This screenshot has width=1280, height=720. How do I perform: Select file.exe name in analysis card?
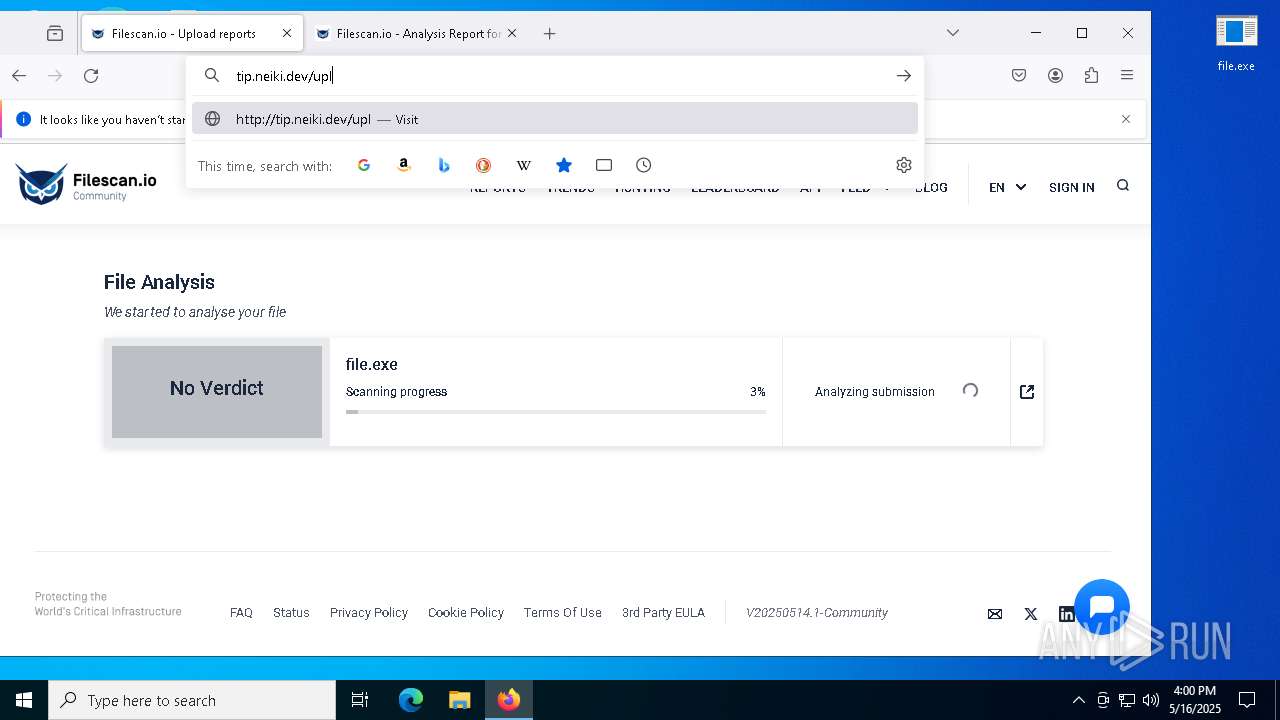(372, 365)
